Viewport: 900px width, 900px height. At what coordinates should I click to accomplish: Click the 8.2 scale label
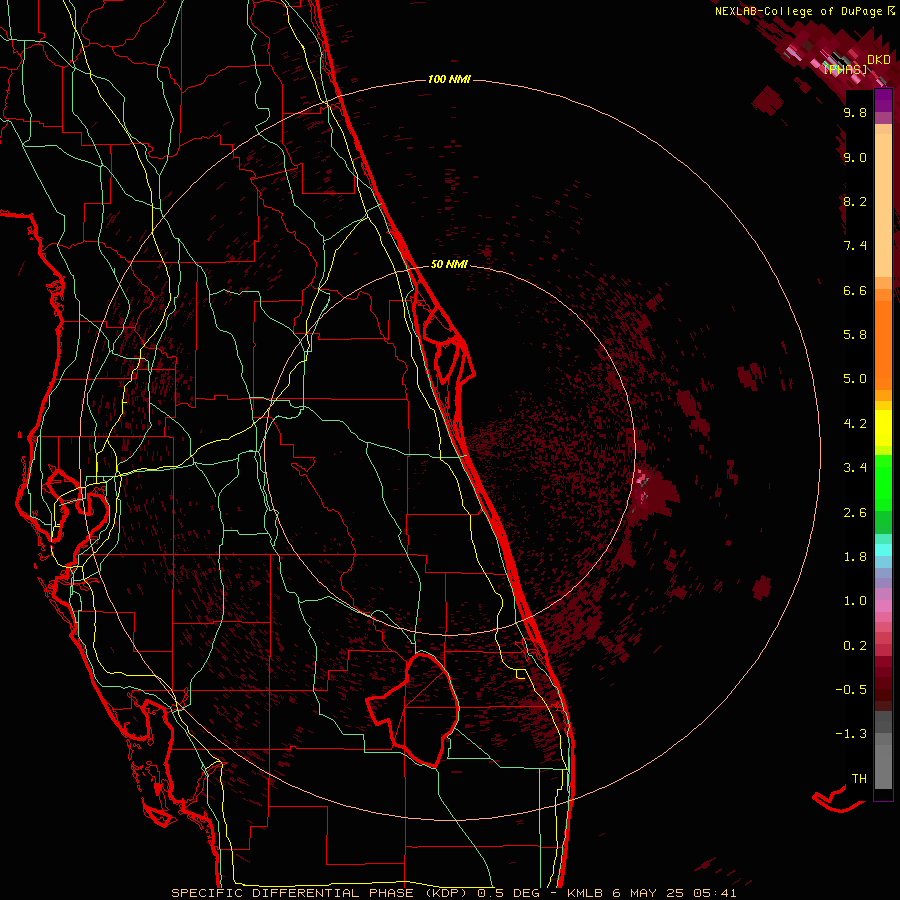coord(855,201)
